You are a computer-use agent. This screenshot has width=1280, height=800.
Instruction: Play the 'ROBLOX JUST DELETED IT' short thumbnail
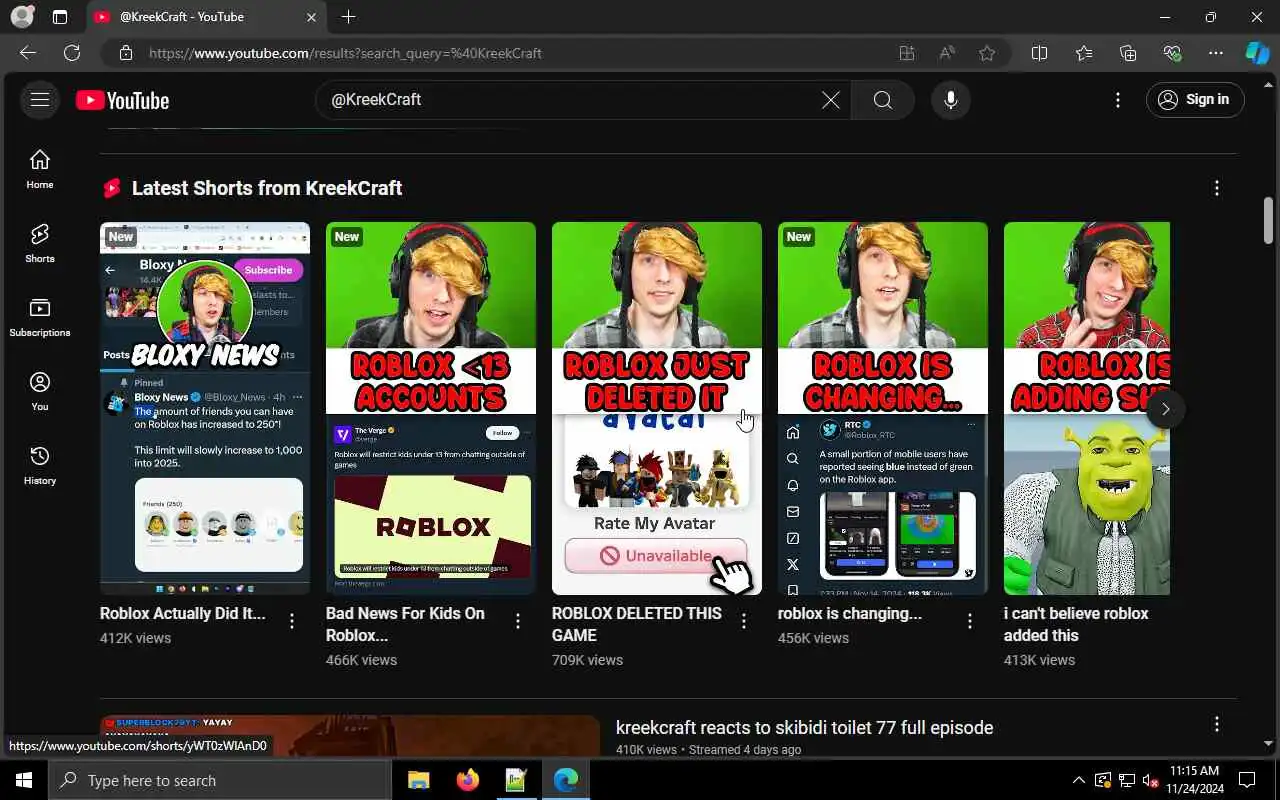(657, 408)
